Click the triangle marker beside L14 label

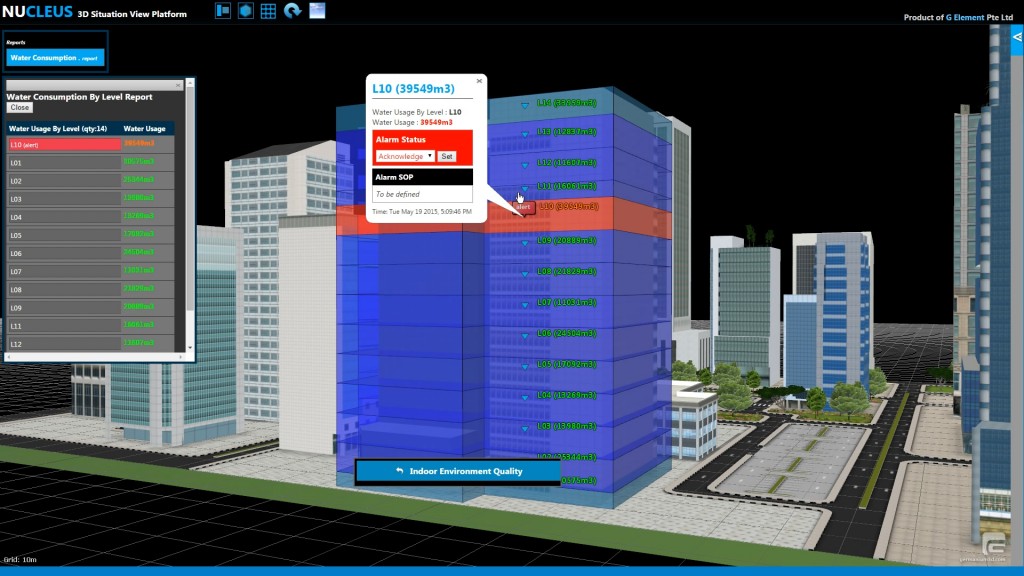pos(525,105)
